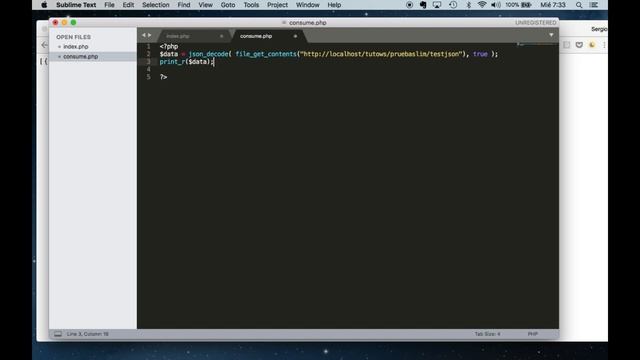Click the true keyword on line 2
Viewport: 640px width, 360px height.
point(480,54)
